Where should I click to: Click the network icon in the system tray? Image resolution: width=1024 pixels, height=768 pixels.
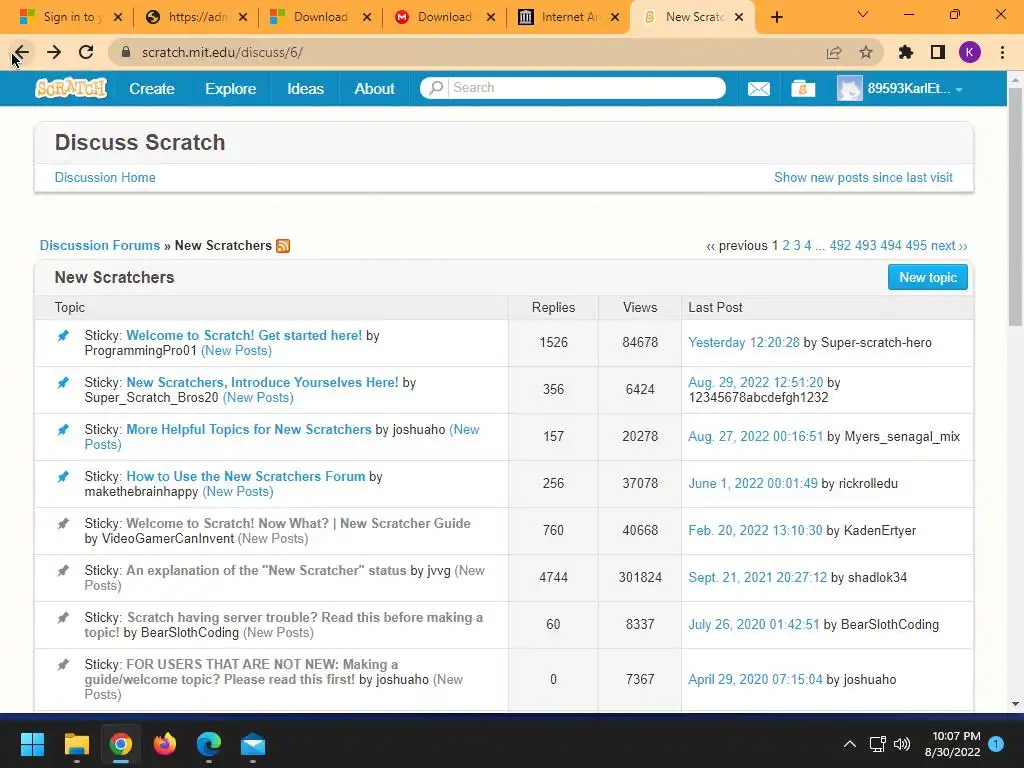click(877, 744)
